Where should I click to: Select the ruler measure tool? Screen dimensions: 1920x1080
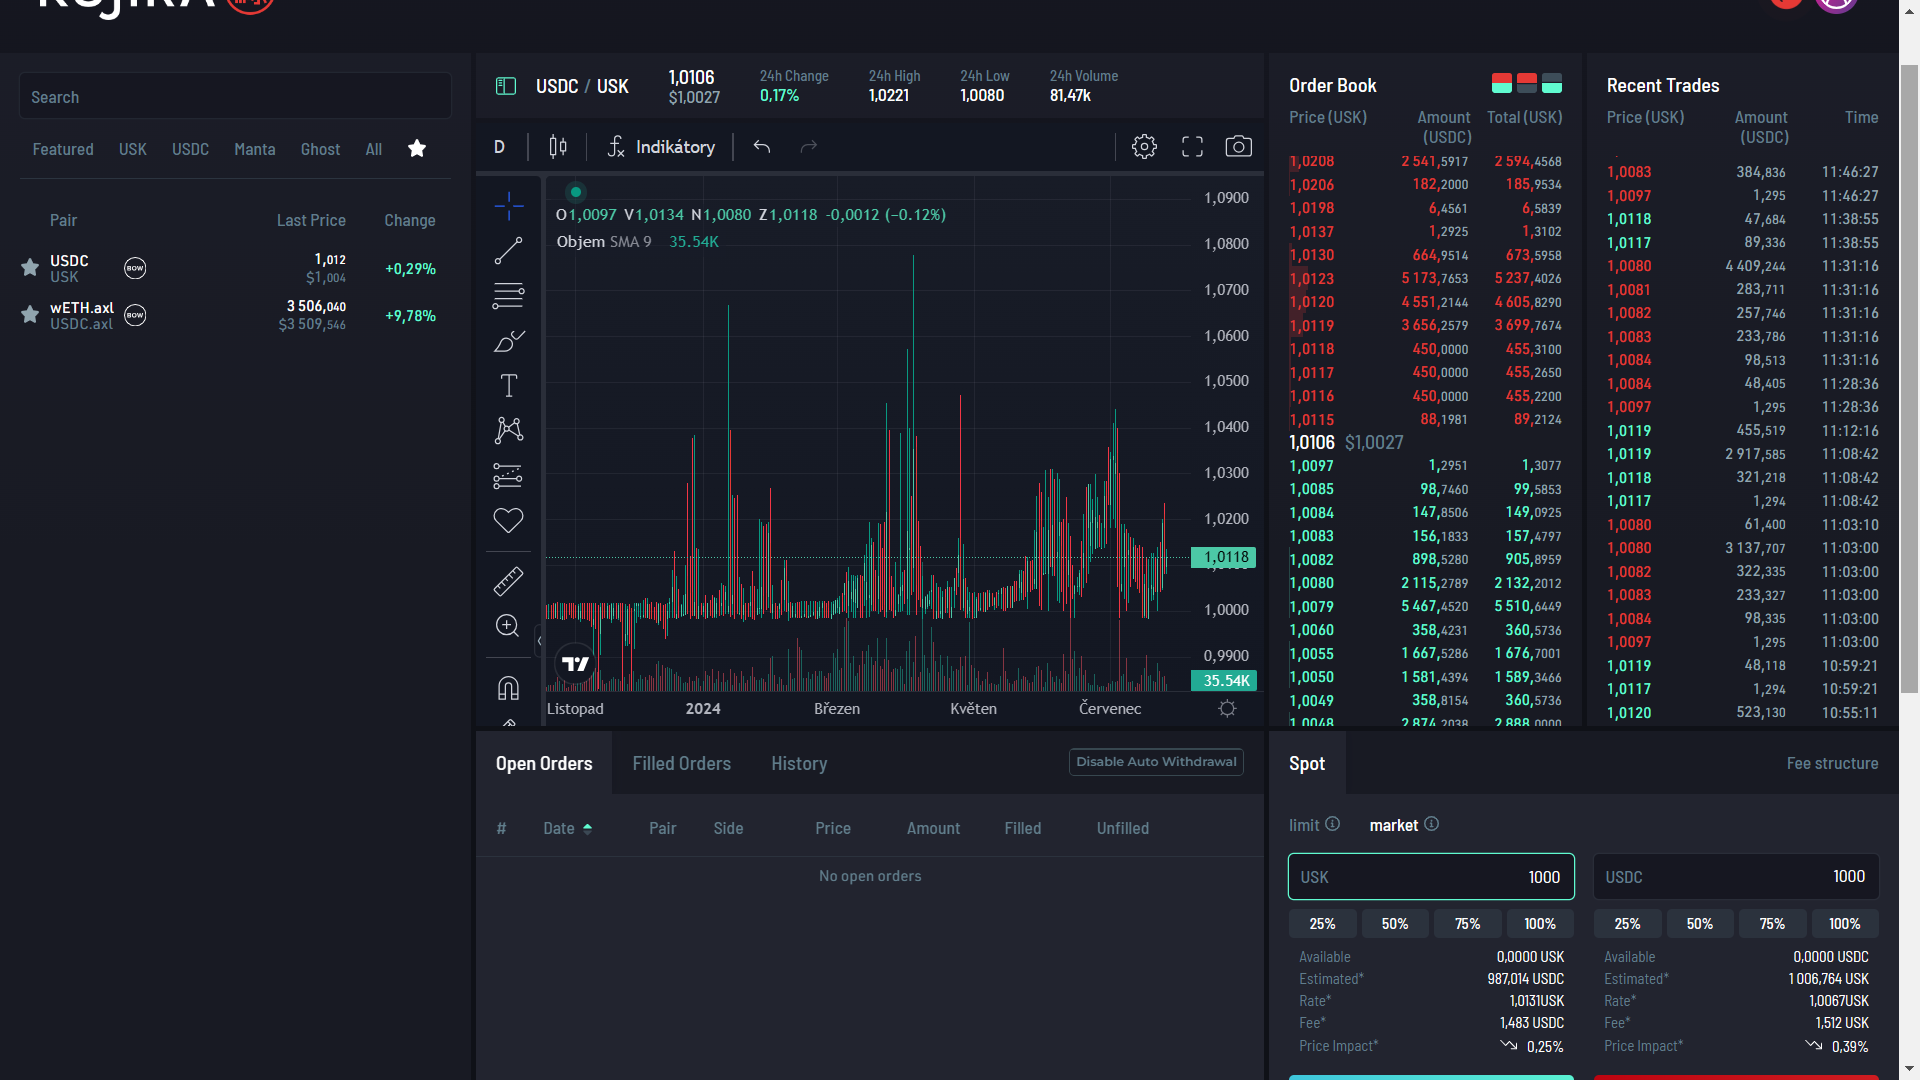(x=508, y=581)
